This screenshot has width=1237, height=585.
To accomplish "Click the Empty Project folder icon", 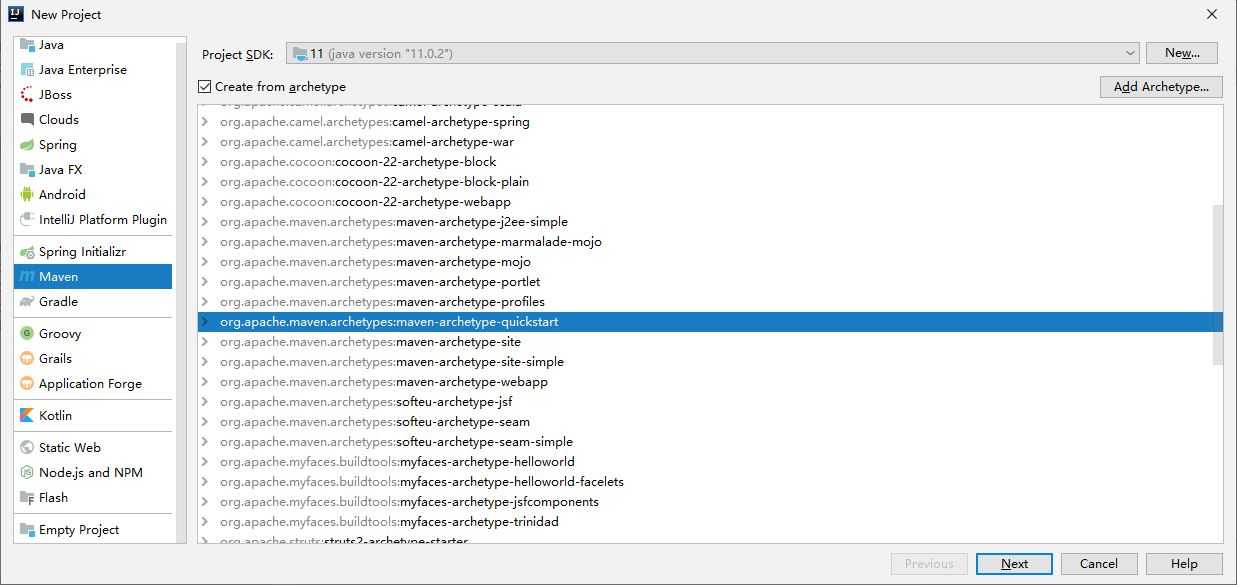I will tap(27, 530).
